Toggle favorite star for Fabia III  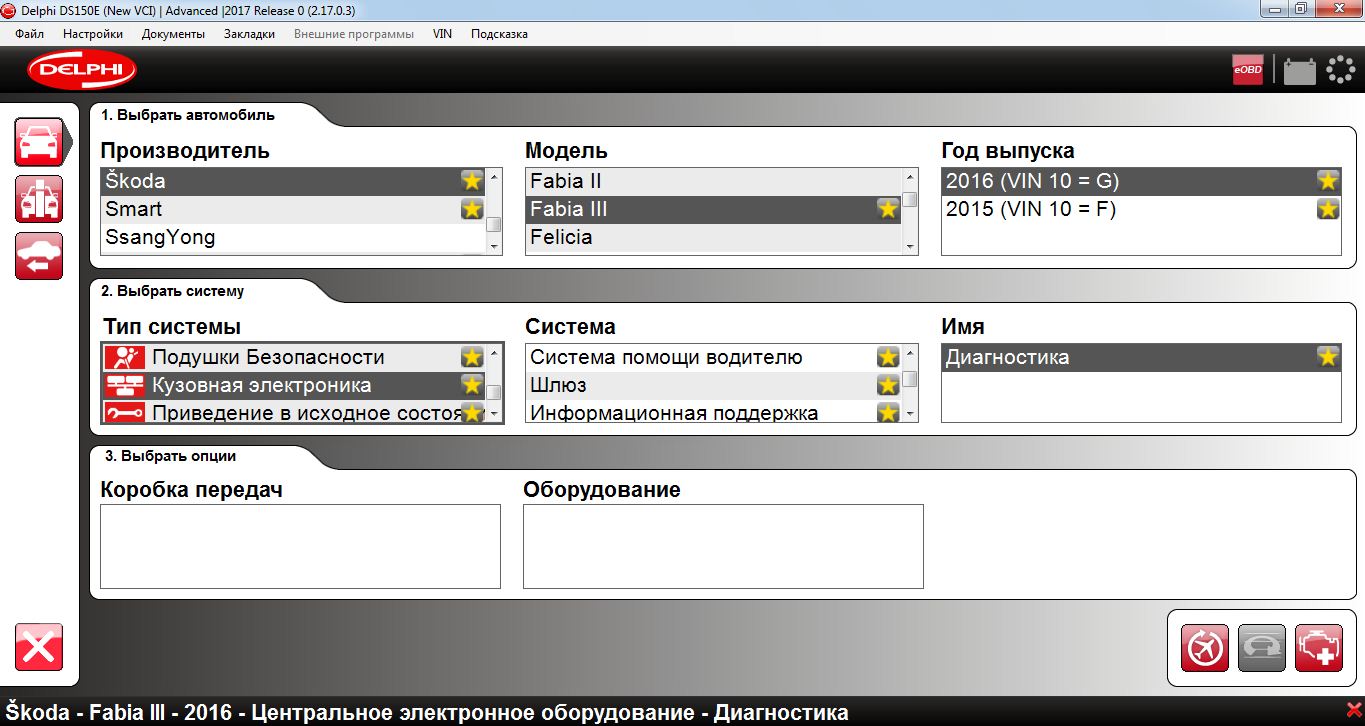tap(888, 209)
